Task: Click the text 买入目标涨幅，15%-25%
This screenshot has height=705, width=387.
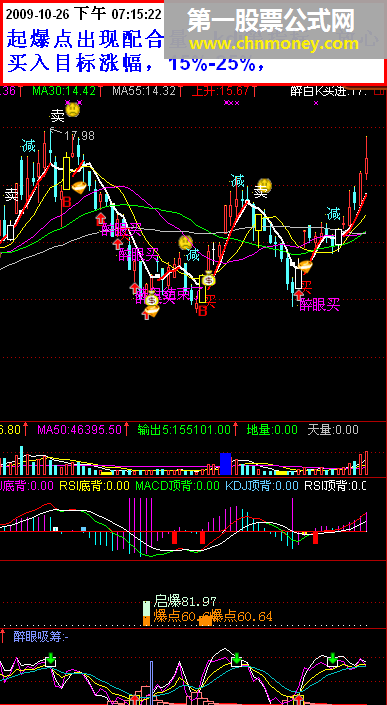Action: (137, 64)
